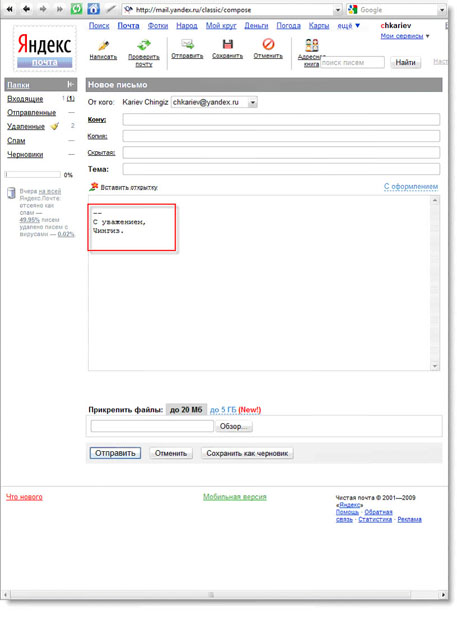This screenshot has width=457, height=620.
Task: Click the Отменить red cancel icon
Action: coord(268,44)
